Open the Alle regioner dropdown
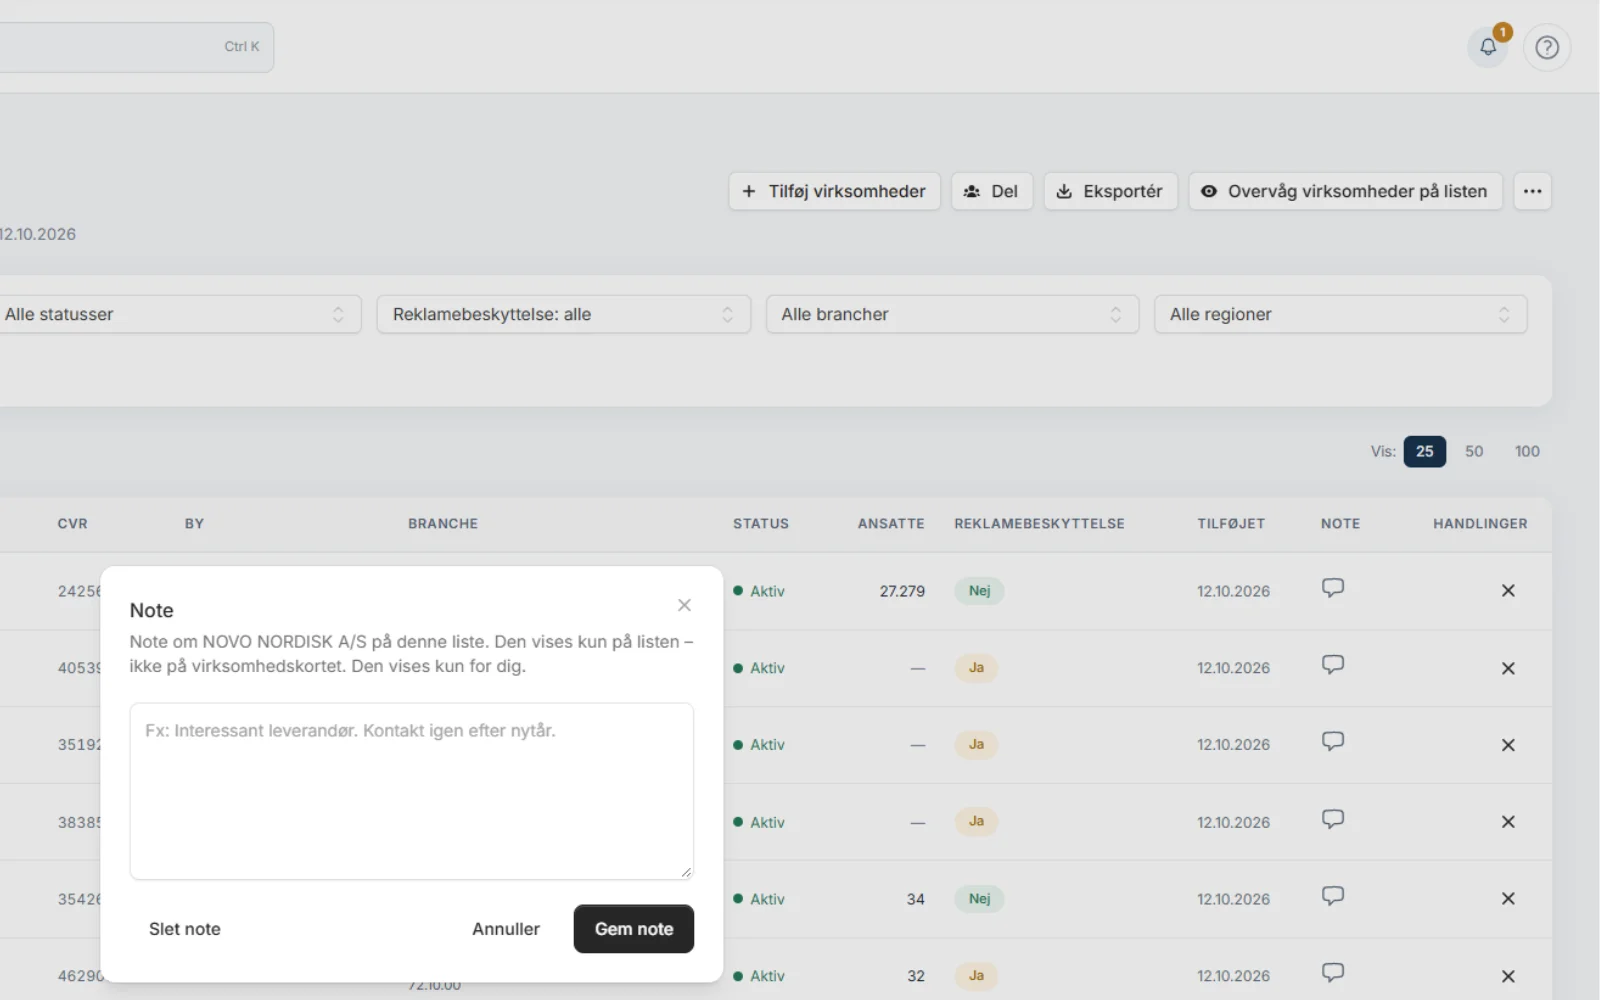The image size is (1600, 1000). coord(1340,314)
